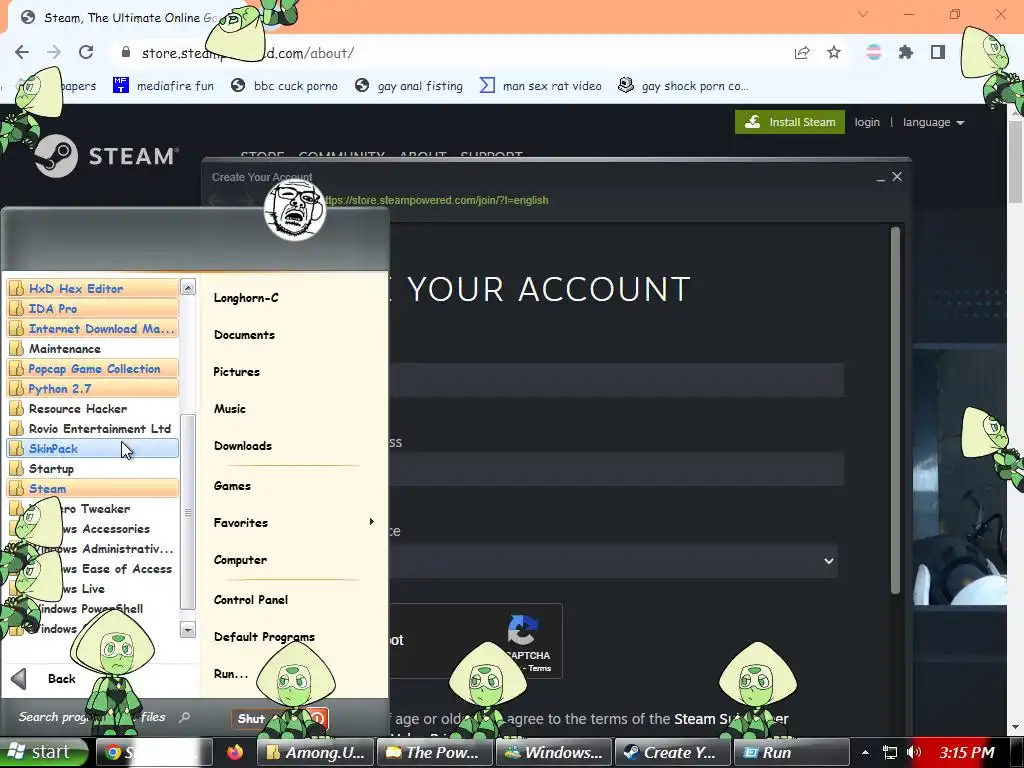Viewport: 1024px width, 768px height.
Task: Click the browser back arrow
Action: point(22,52)
